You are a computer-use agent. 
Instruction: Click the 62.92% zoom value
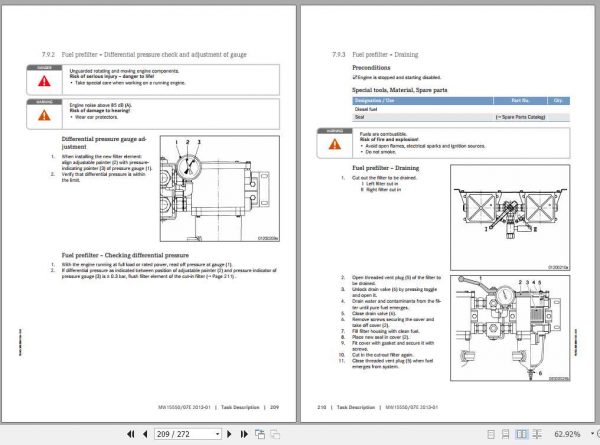567,434
